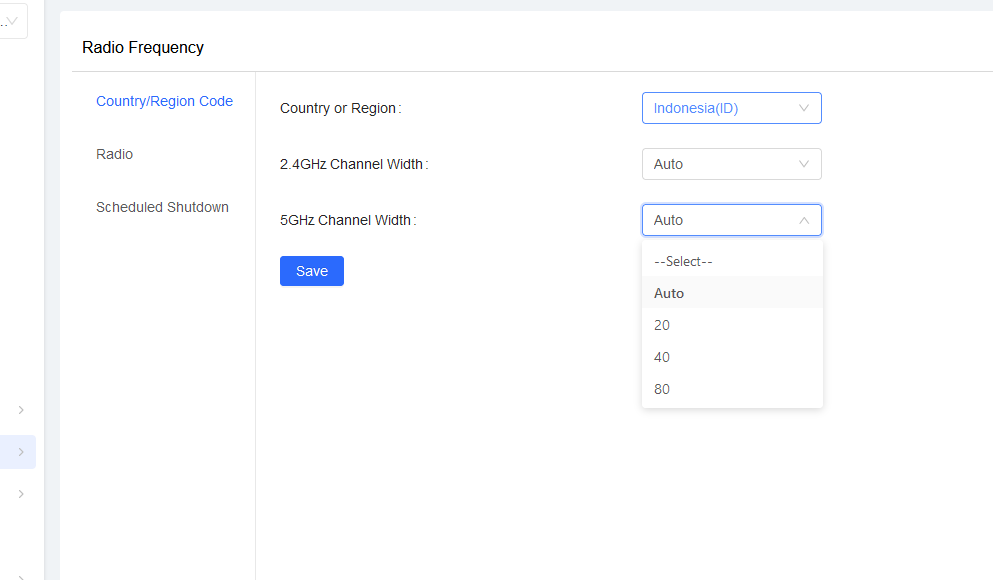This screenshot has height=580, width=993.
Task: Click the Radio Frequency heading
Action: point(142,47)
